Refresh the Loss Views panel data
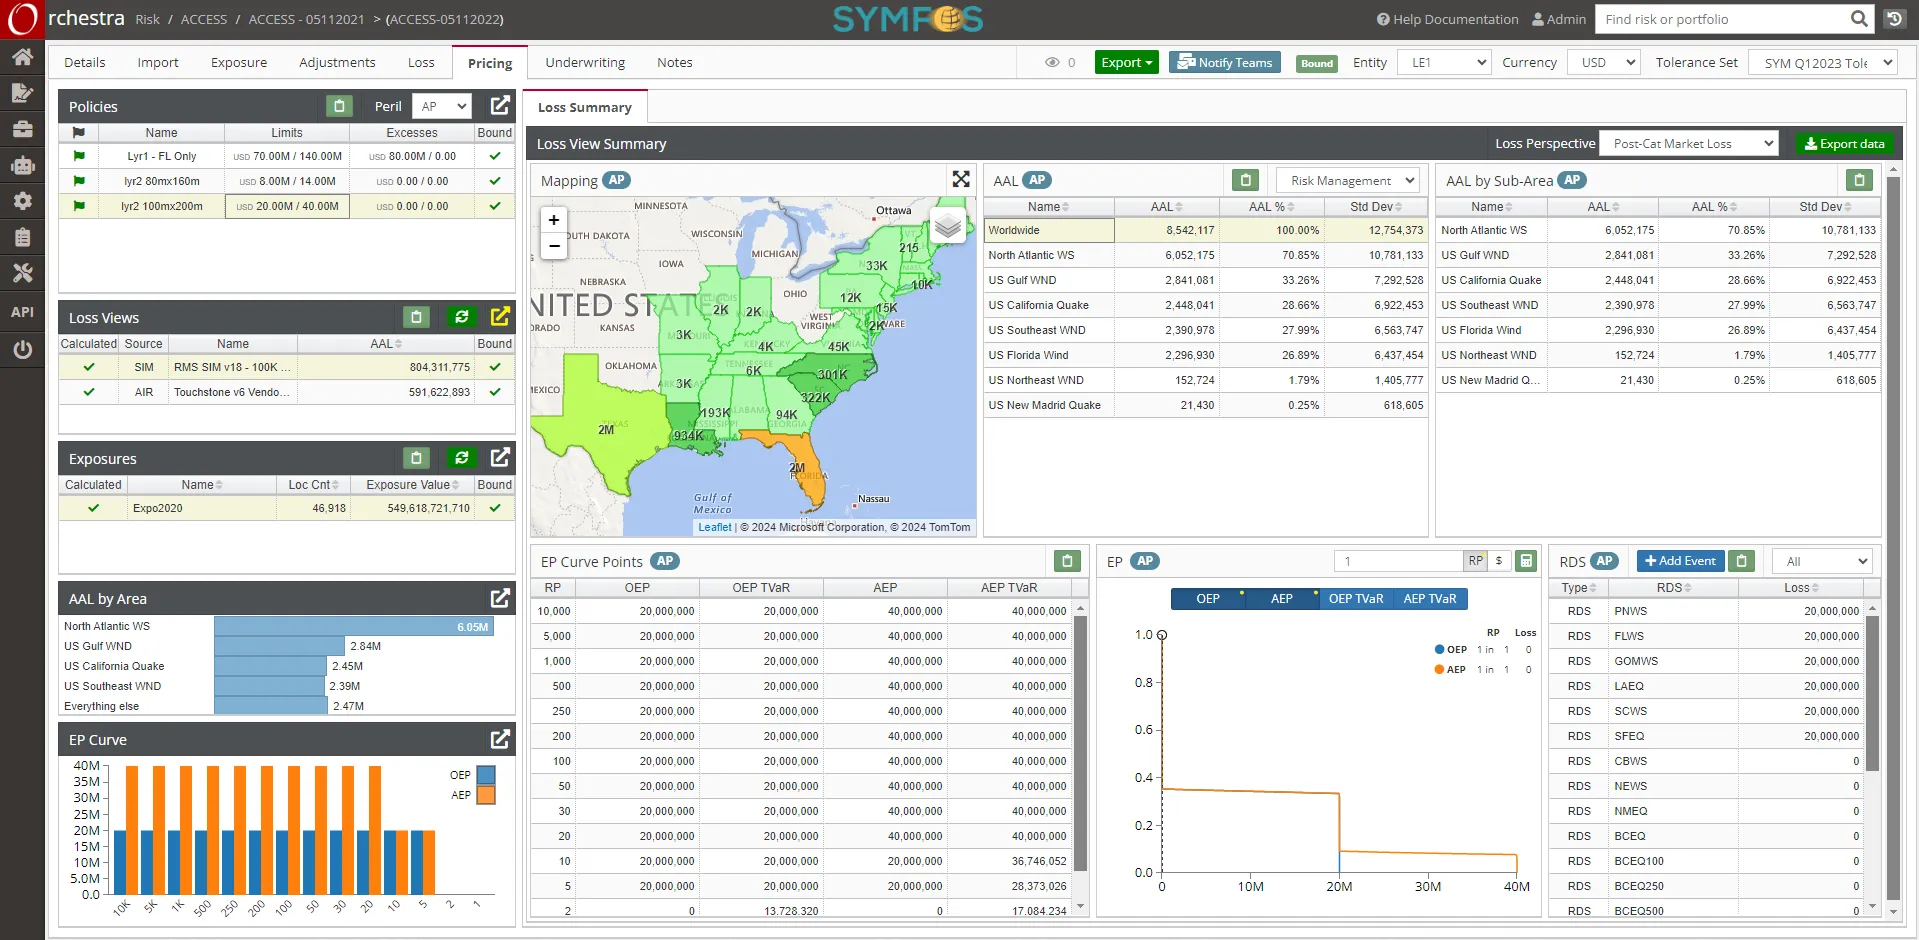Image resolution: width=1919 pixels, height=940 pixels. coord(460,316)
